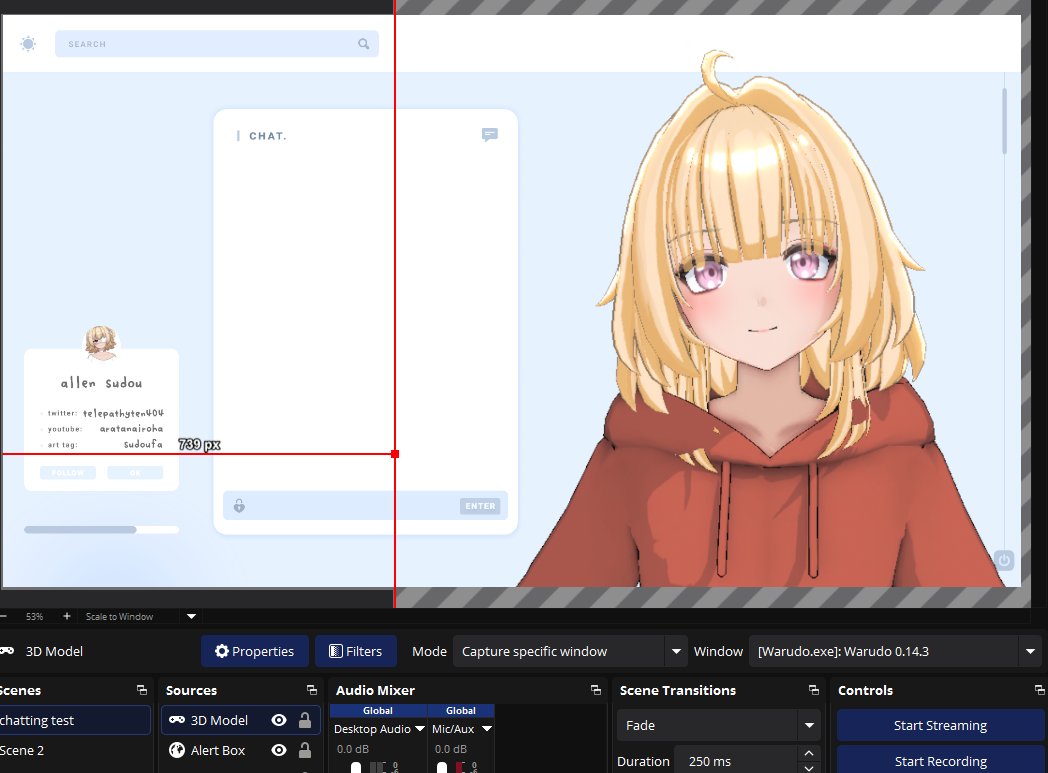Click the Duration 250 ms field
This screenshot has width=1048, height=773.
click(x=735, y=761)
